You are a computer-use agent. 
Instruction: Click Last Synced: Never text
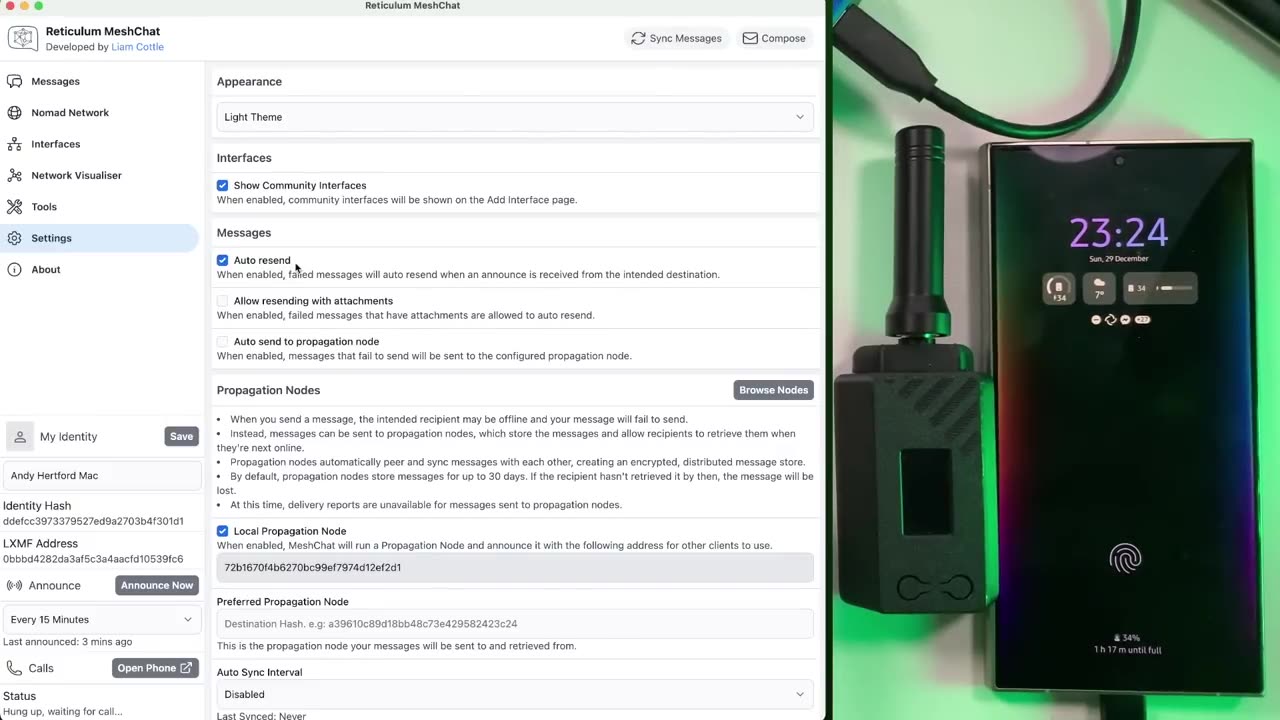pos(261,716)
